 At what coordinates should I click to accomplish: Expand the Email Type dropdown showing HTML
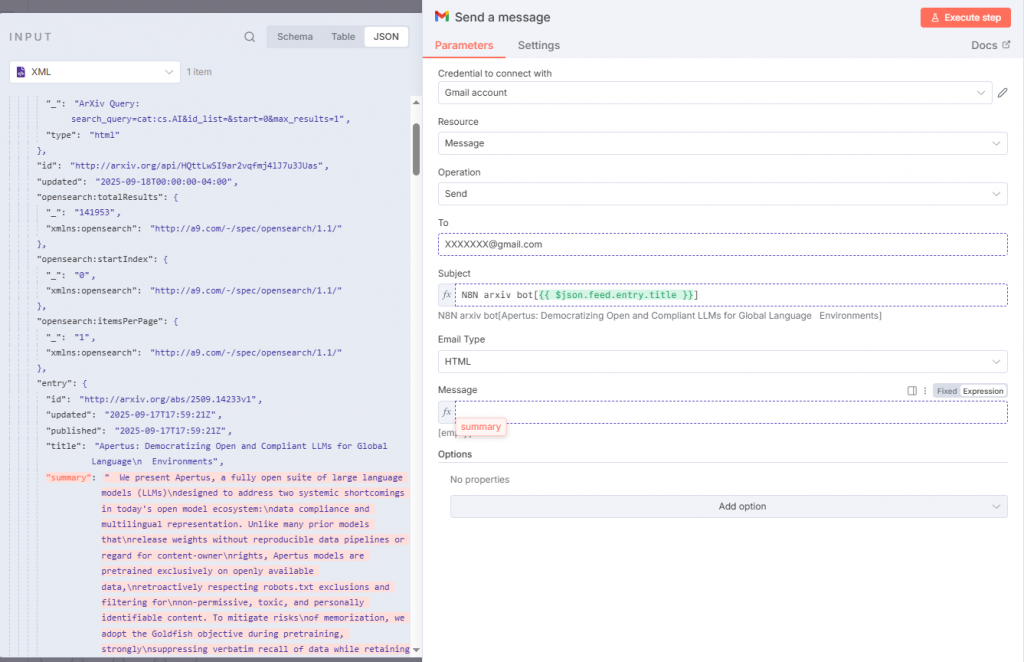(722, 361)
